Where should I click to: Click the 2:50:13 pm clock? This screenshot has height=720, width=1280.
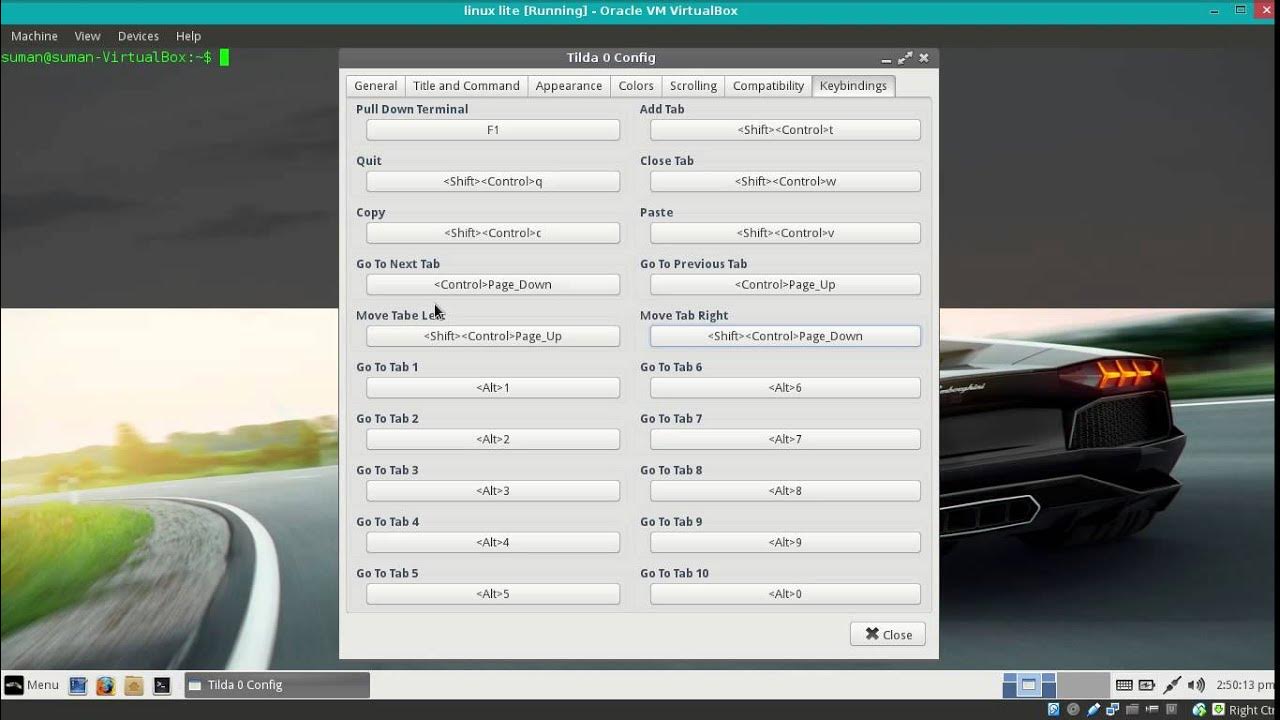(1245, 685)
